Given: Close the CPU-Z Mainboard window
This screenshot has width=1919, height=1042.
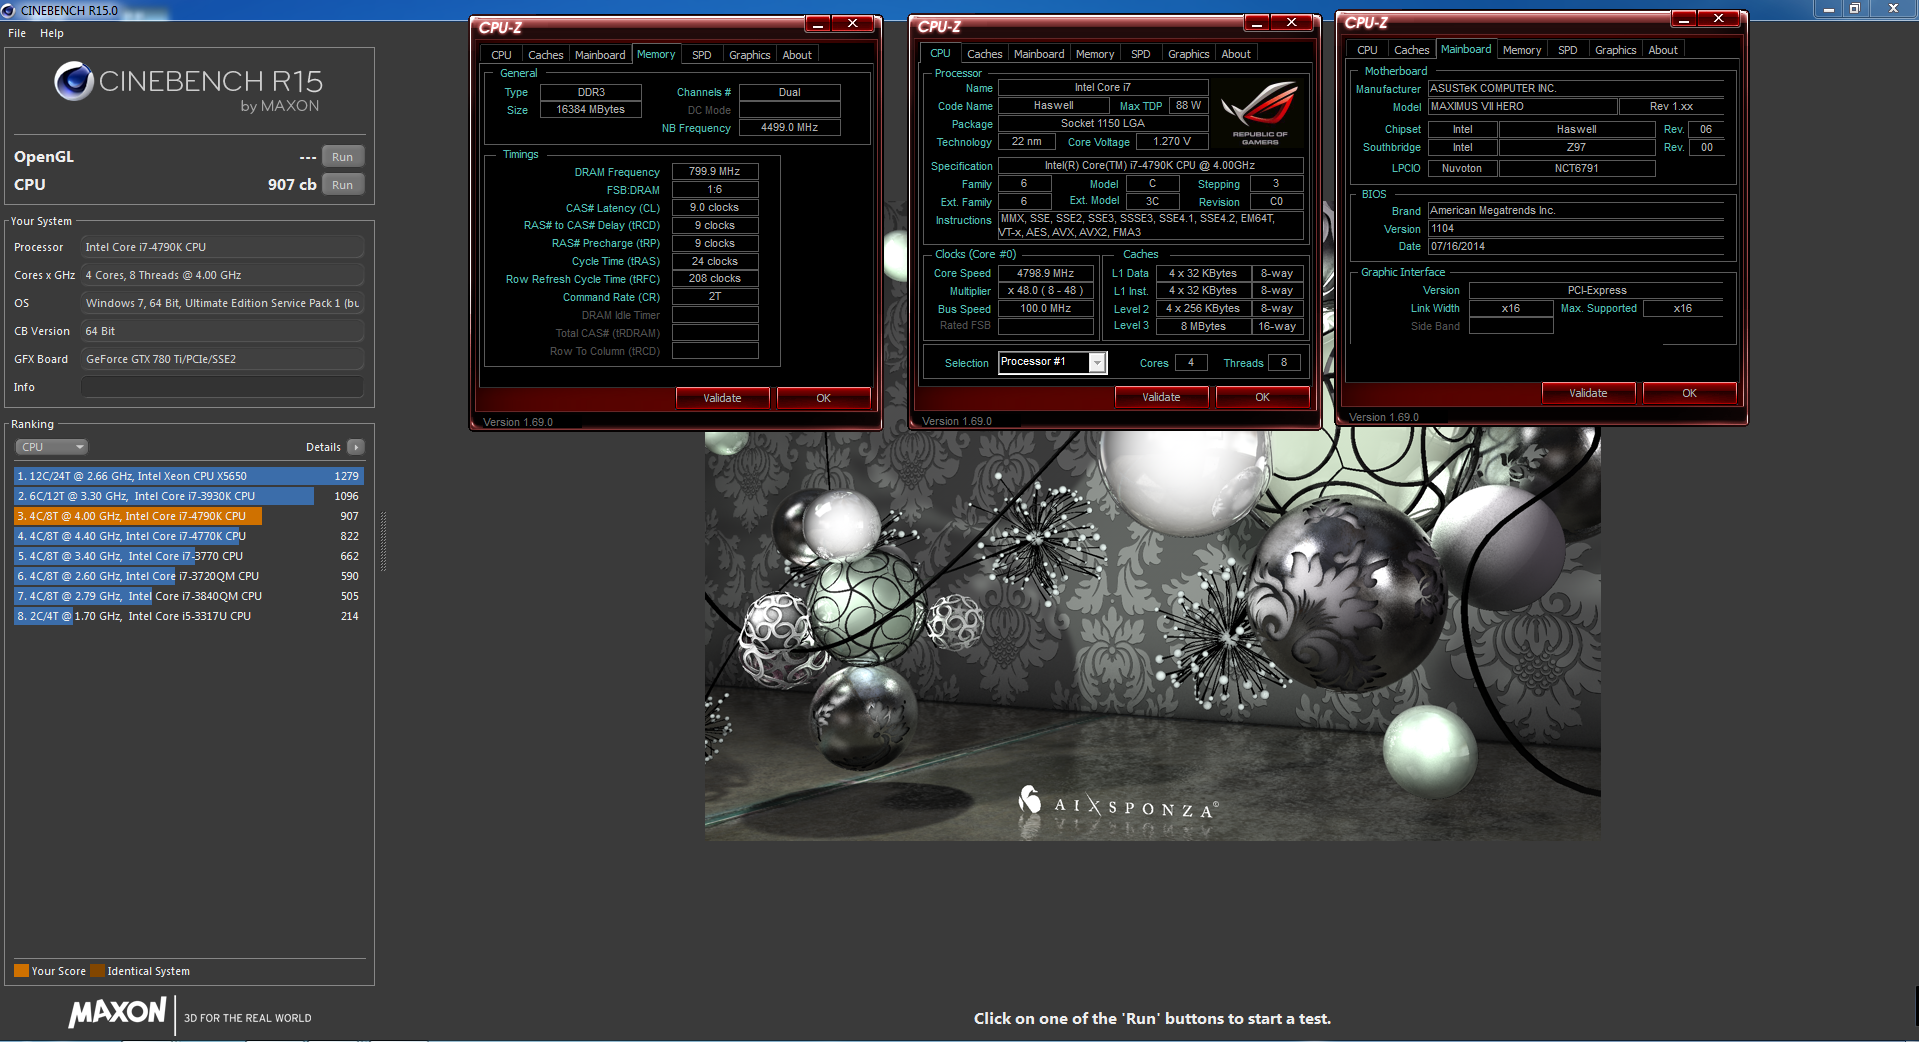Looking at the screenshot, I should tap(1719, 19).
